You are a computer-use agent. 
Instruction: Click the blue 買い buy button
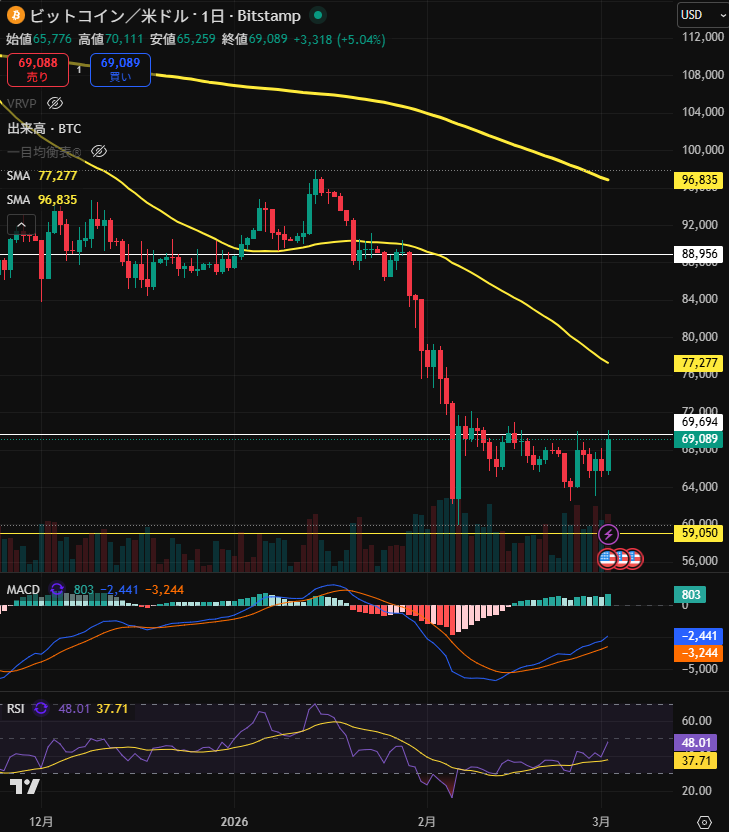coord(120,69)
